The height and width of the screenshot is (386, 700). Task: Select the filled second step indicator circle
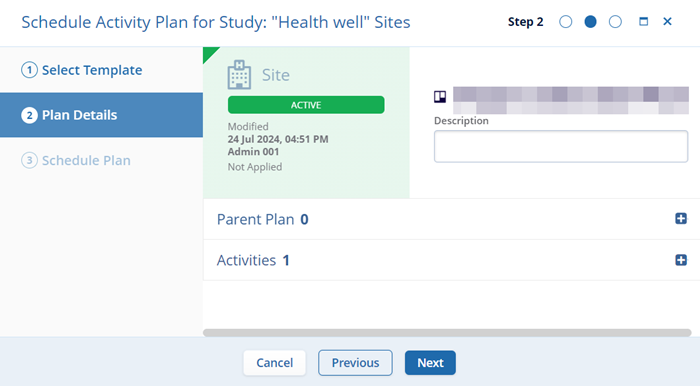tap(590, 21)
